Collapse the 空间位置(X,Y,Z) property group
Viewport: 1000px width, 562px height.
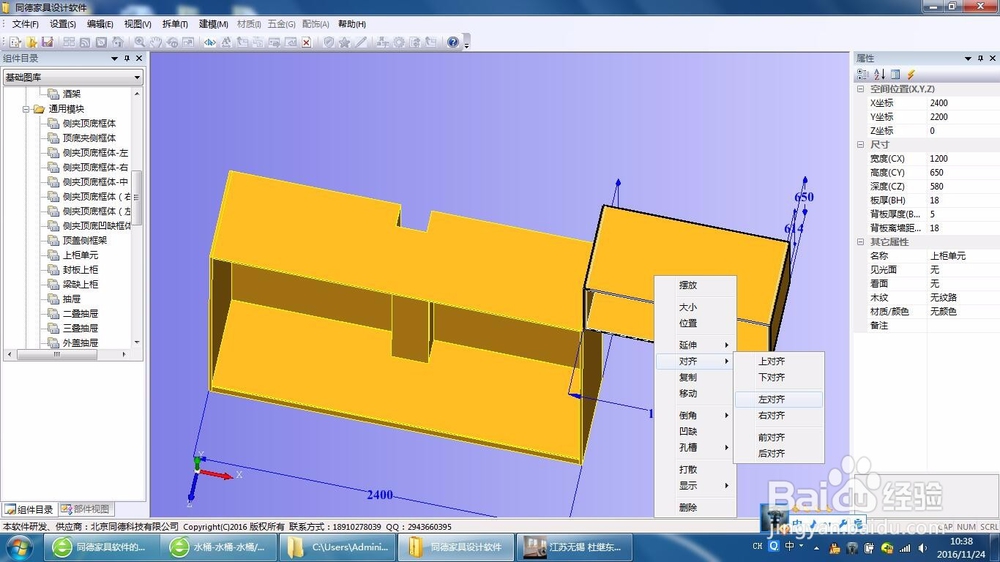point(860,89)
